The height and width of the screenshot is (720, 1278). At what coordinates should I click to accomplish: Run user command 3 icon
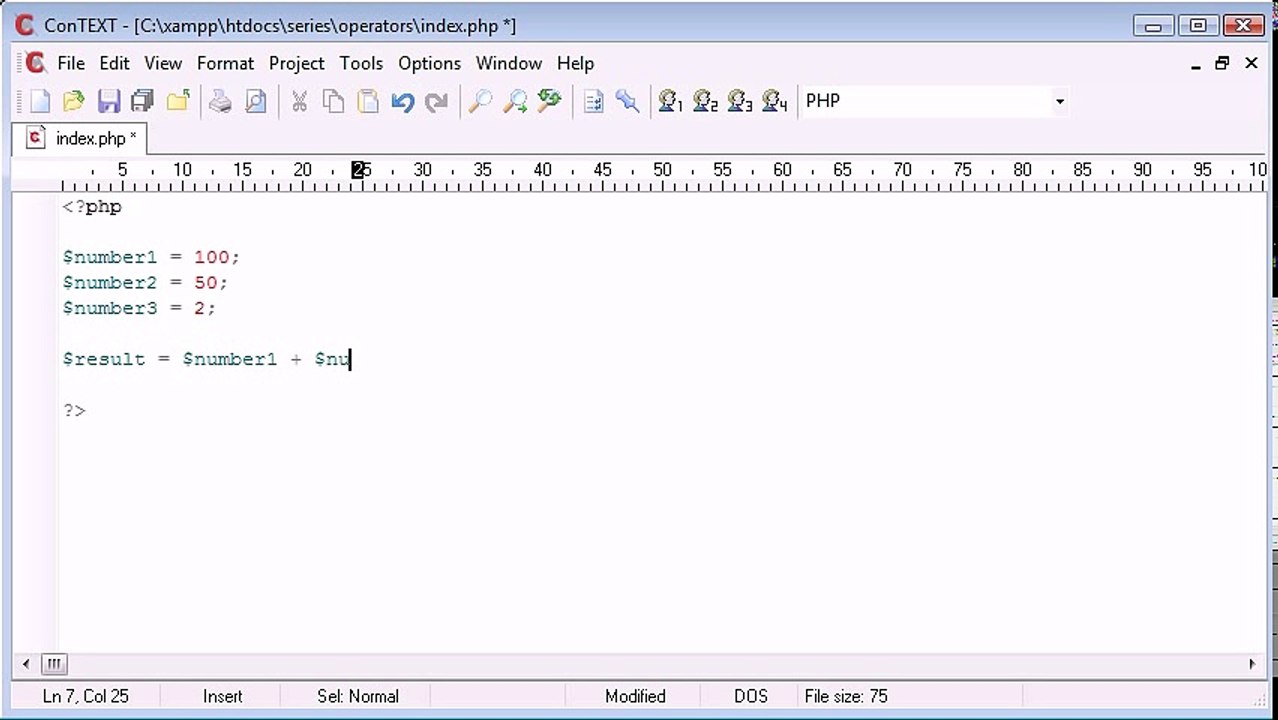click(x=740, y=101)
